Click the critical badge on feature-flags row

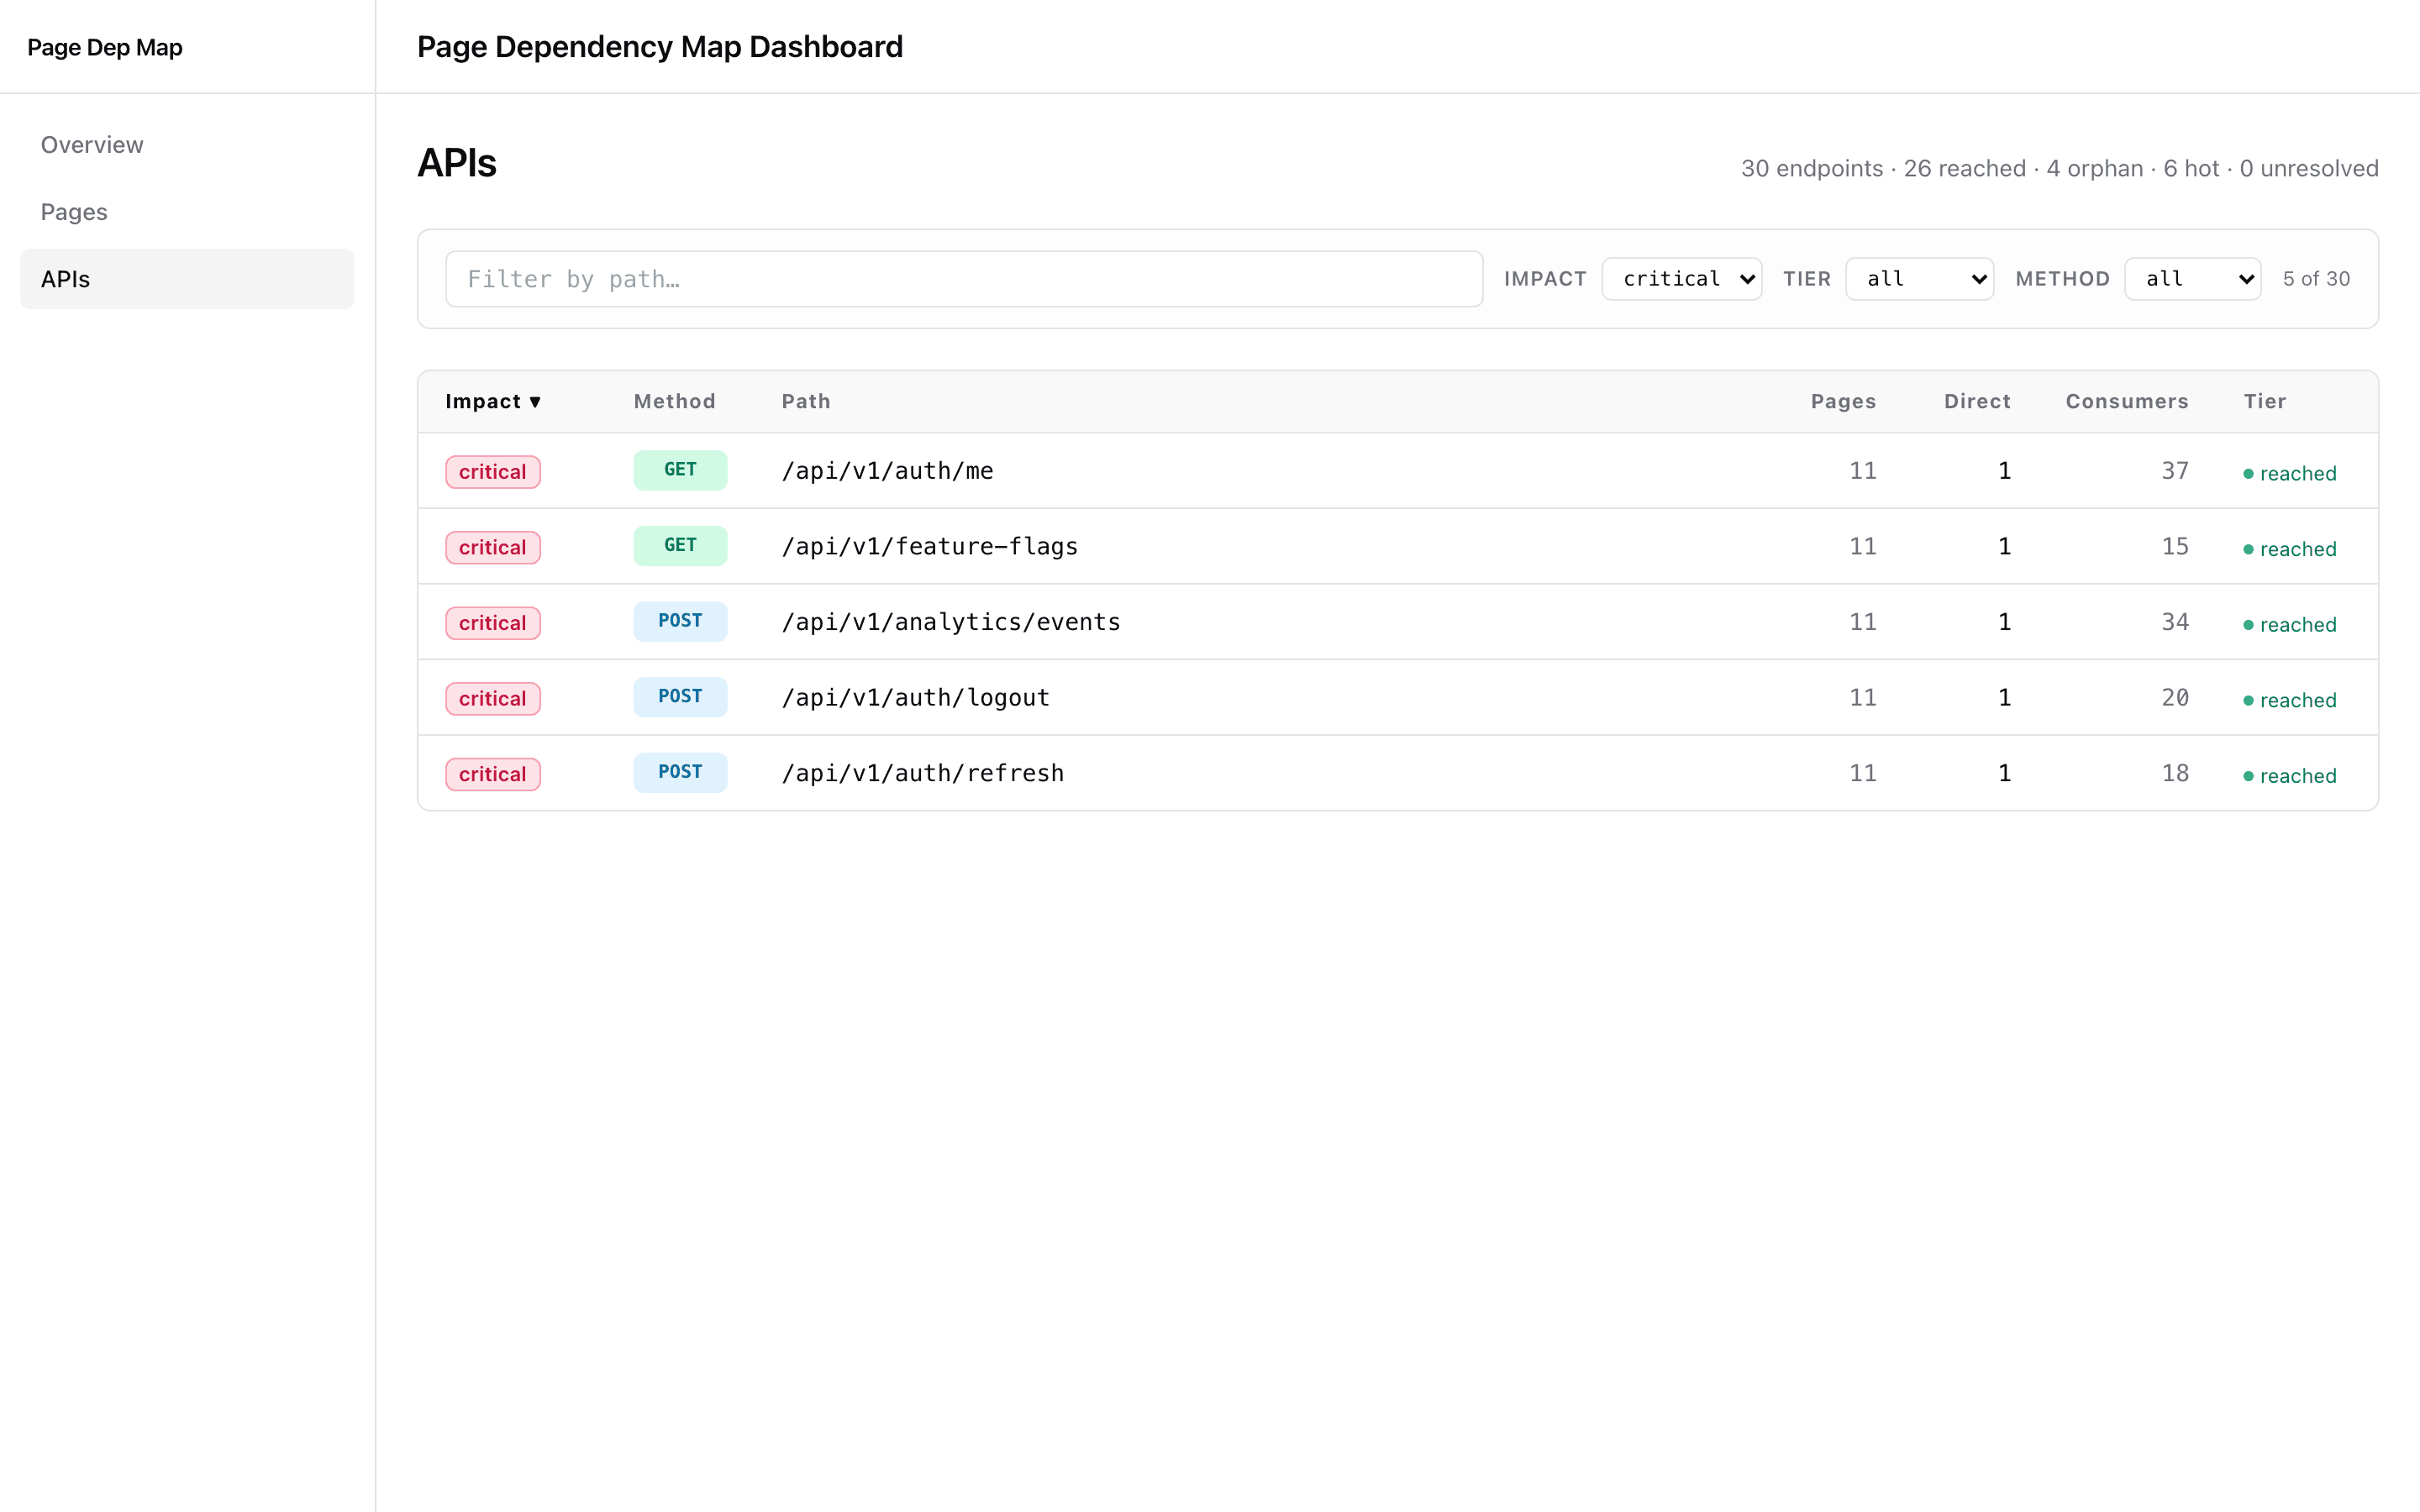click(x=493, y=548)
